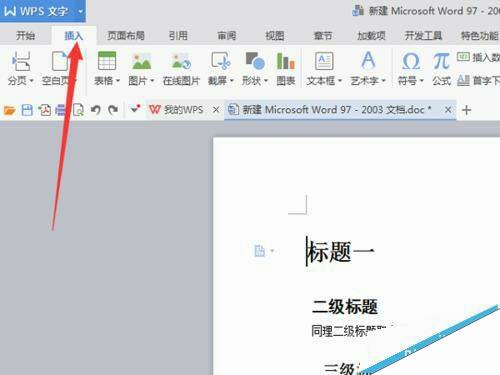The image size is (500, 375).
Task: Close the 新建 Microsoft Word 文档.doc tab
Action: pos(448,110)
